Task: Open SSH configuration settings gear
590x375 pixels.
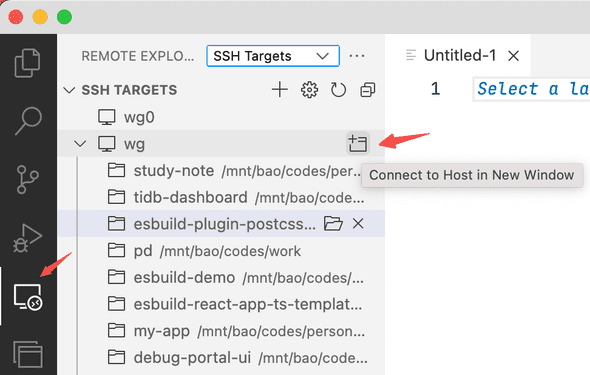Action: point(309,90)
